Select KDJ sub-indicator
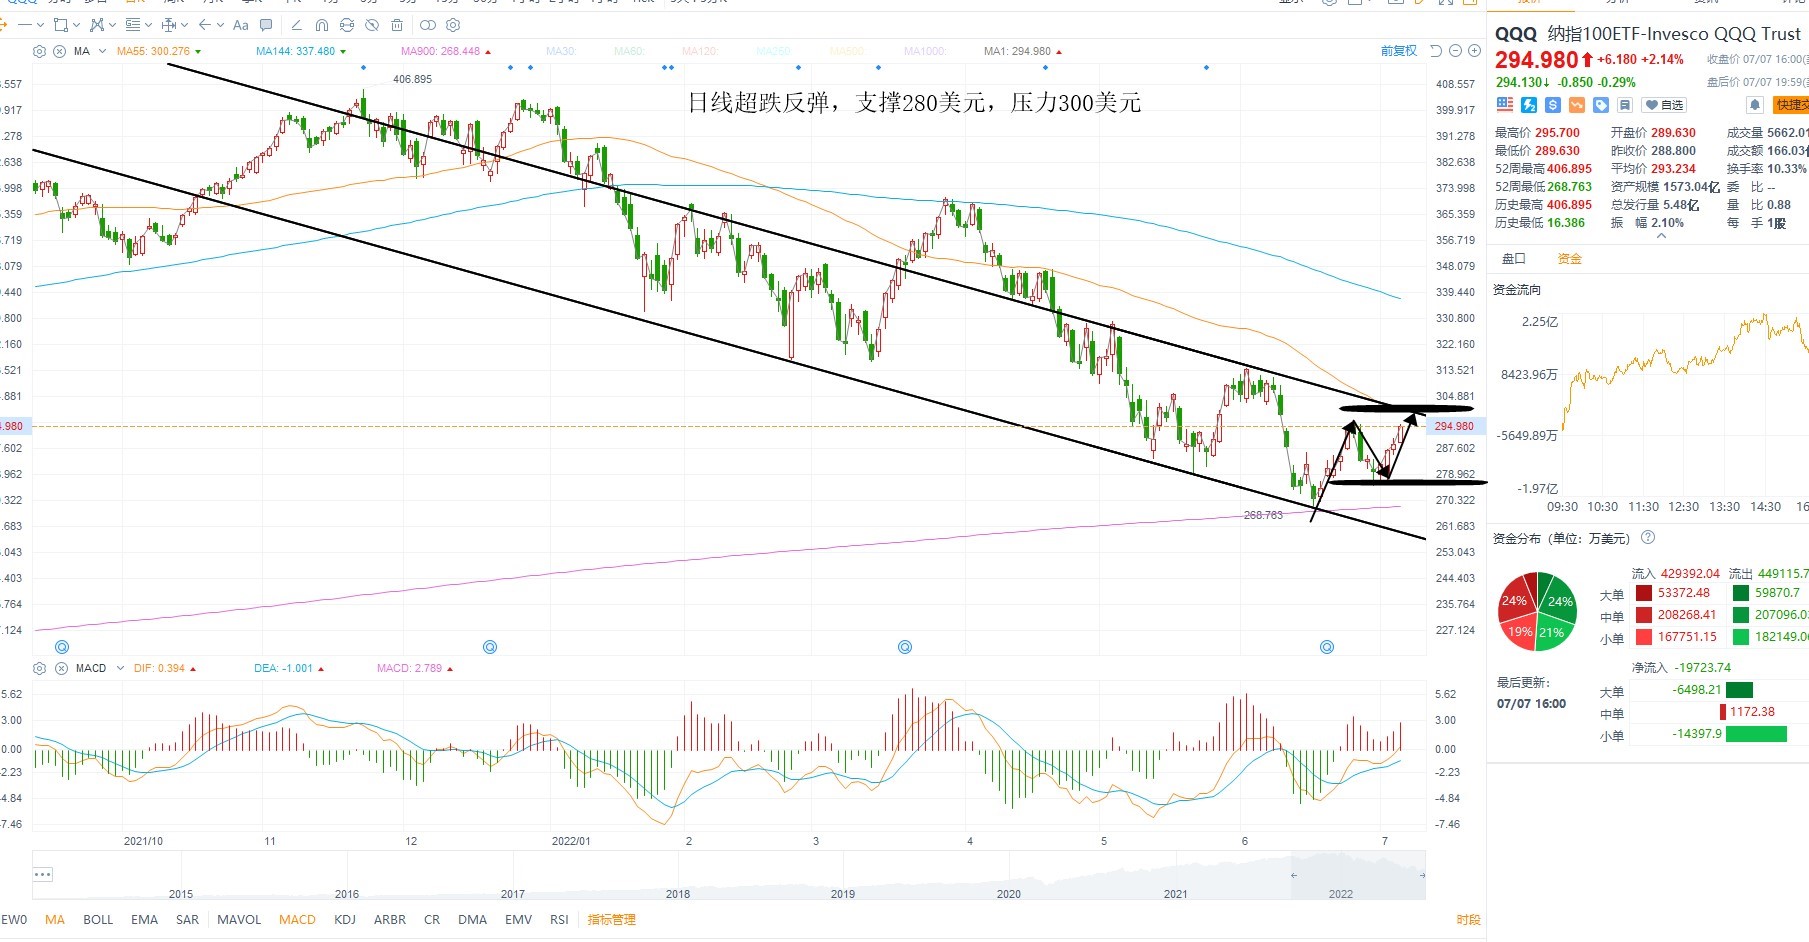The image size is (1809, 942). pyautogui.click(x=345, y=920)
